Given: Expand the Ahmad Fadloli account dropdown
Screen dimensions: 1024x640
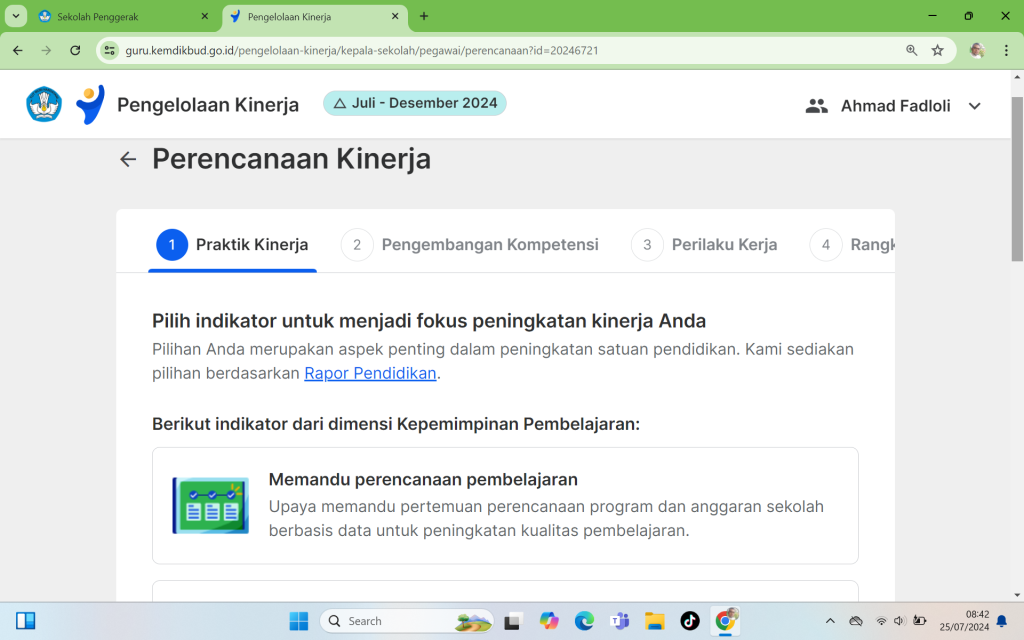Looking at the screenshot, I should coord(974,106).
